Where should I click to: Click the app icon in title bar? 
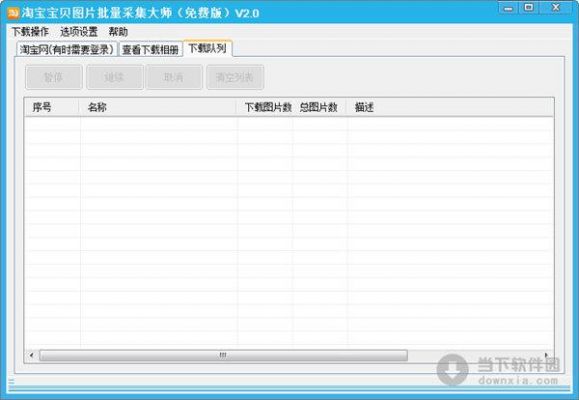(x=13, y=13)
